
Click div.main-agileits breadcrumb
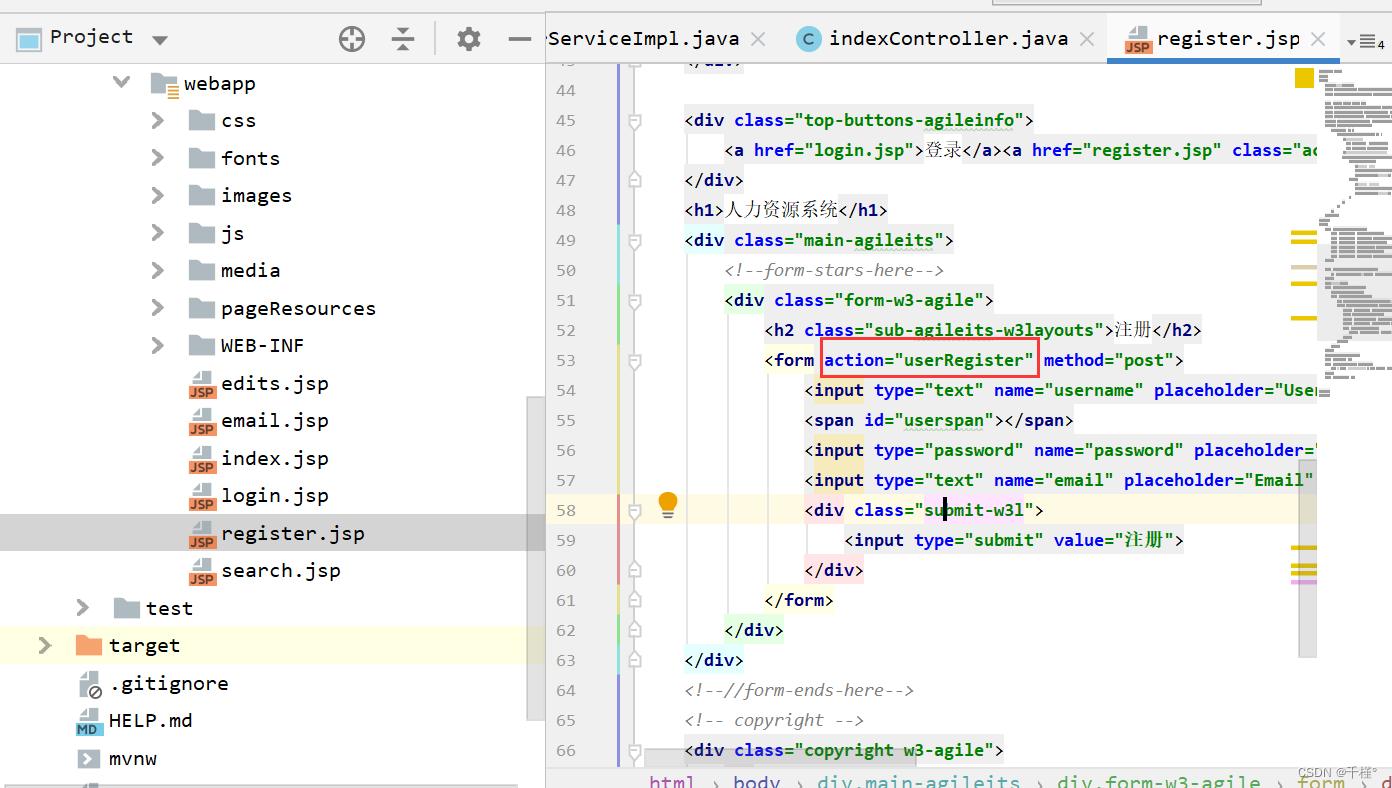(x=919, y=781)
